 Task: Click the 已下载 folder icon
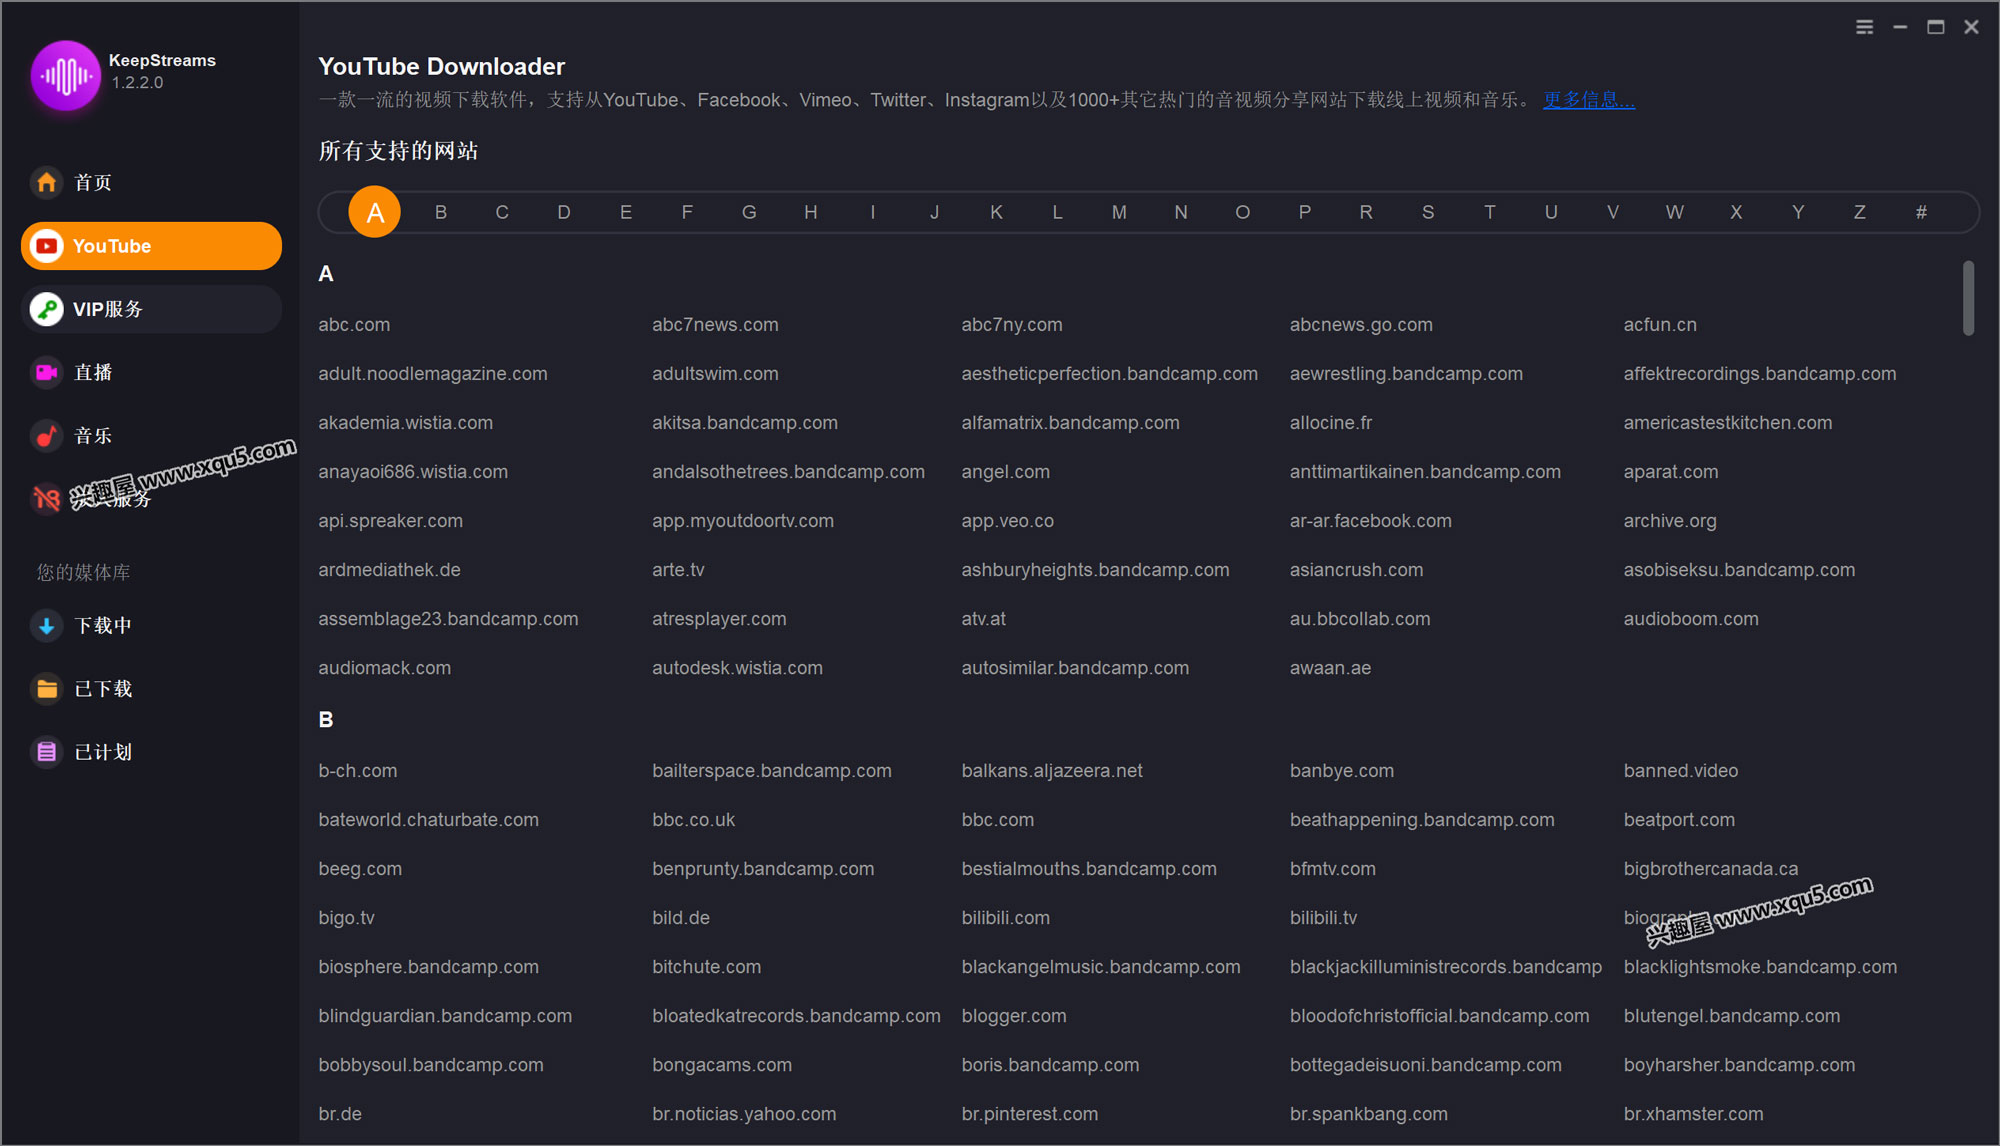(x=46, y=689)
